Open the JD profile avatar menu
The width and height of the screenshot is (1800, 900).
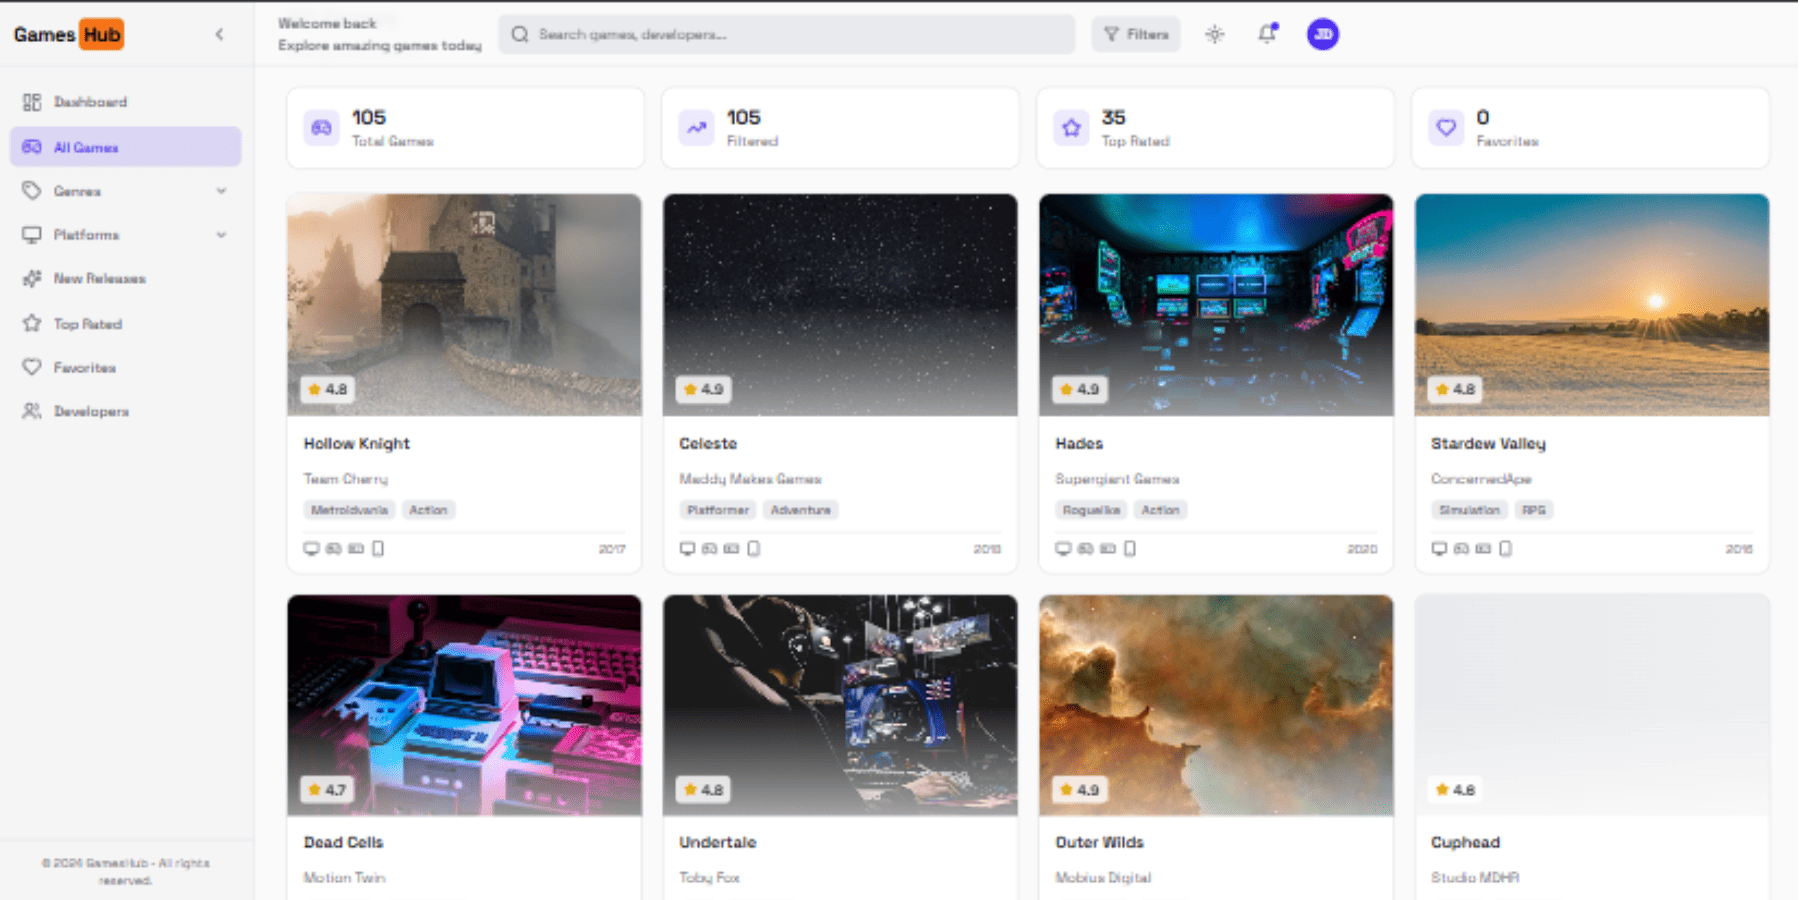1322,33
